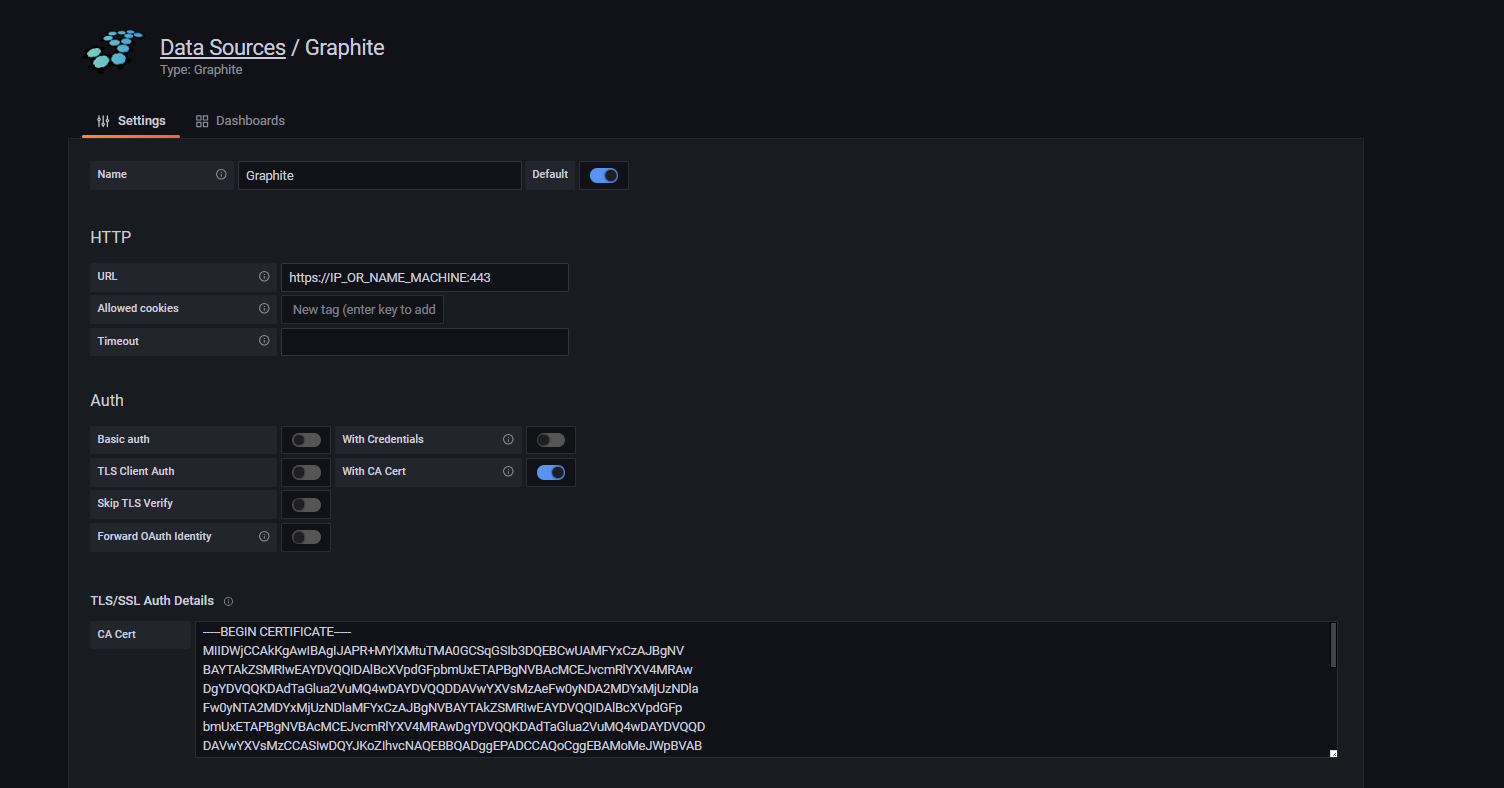Click info icon for With Credentials
The height and width of the screenshot is (788, 1504).
pyautogui.click(x=508, y=440)
